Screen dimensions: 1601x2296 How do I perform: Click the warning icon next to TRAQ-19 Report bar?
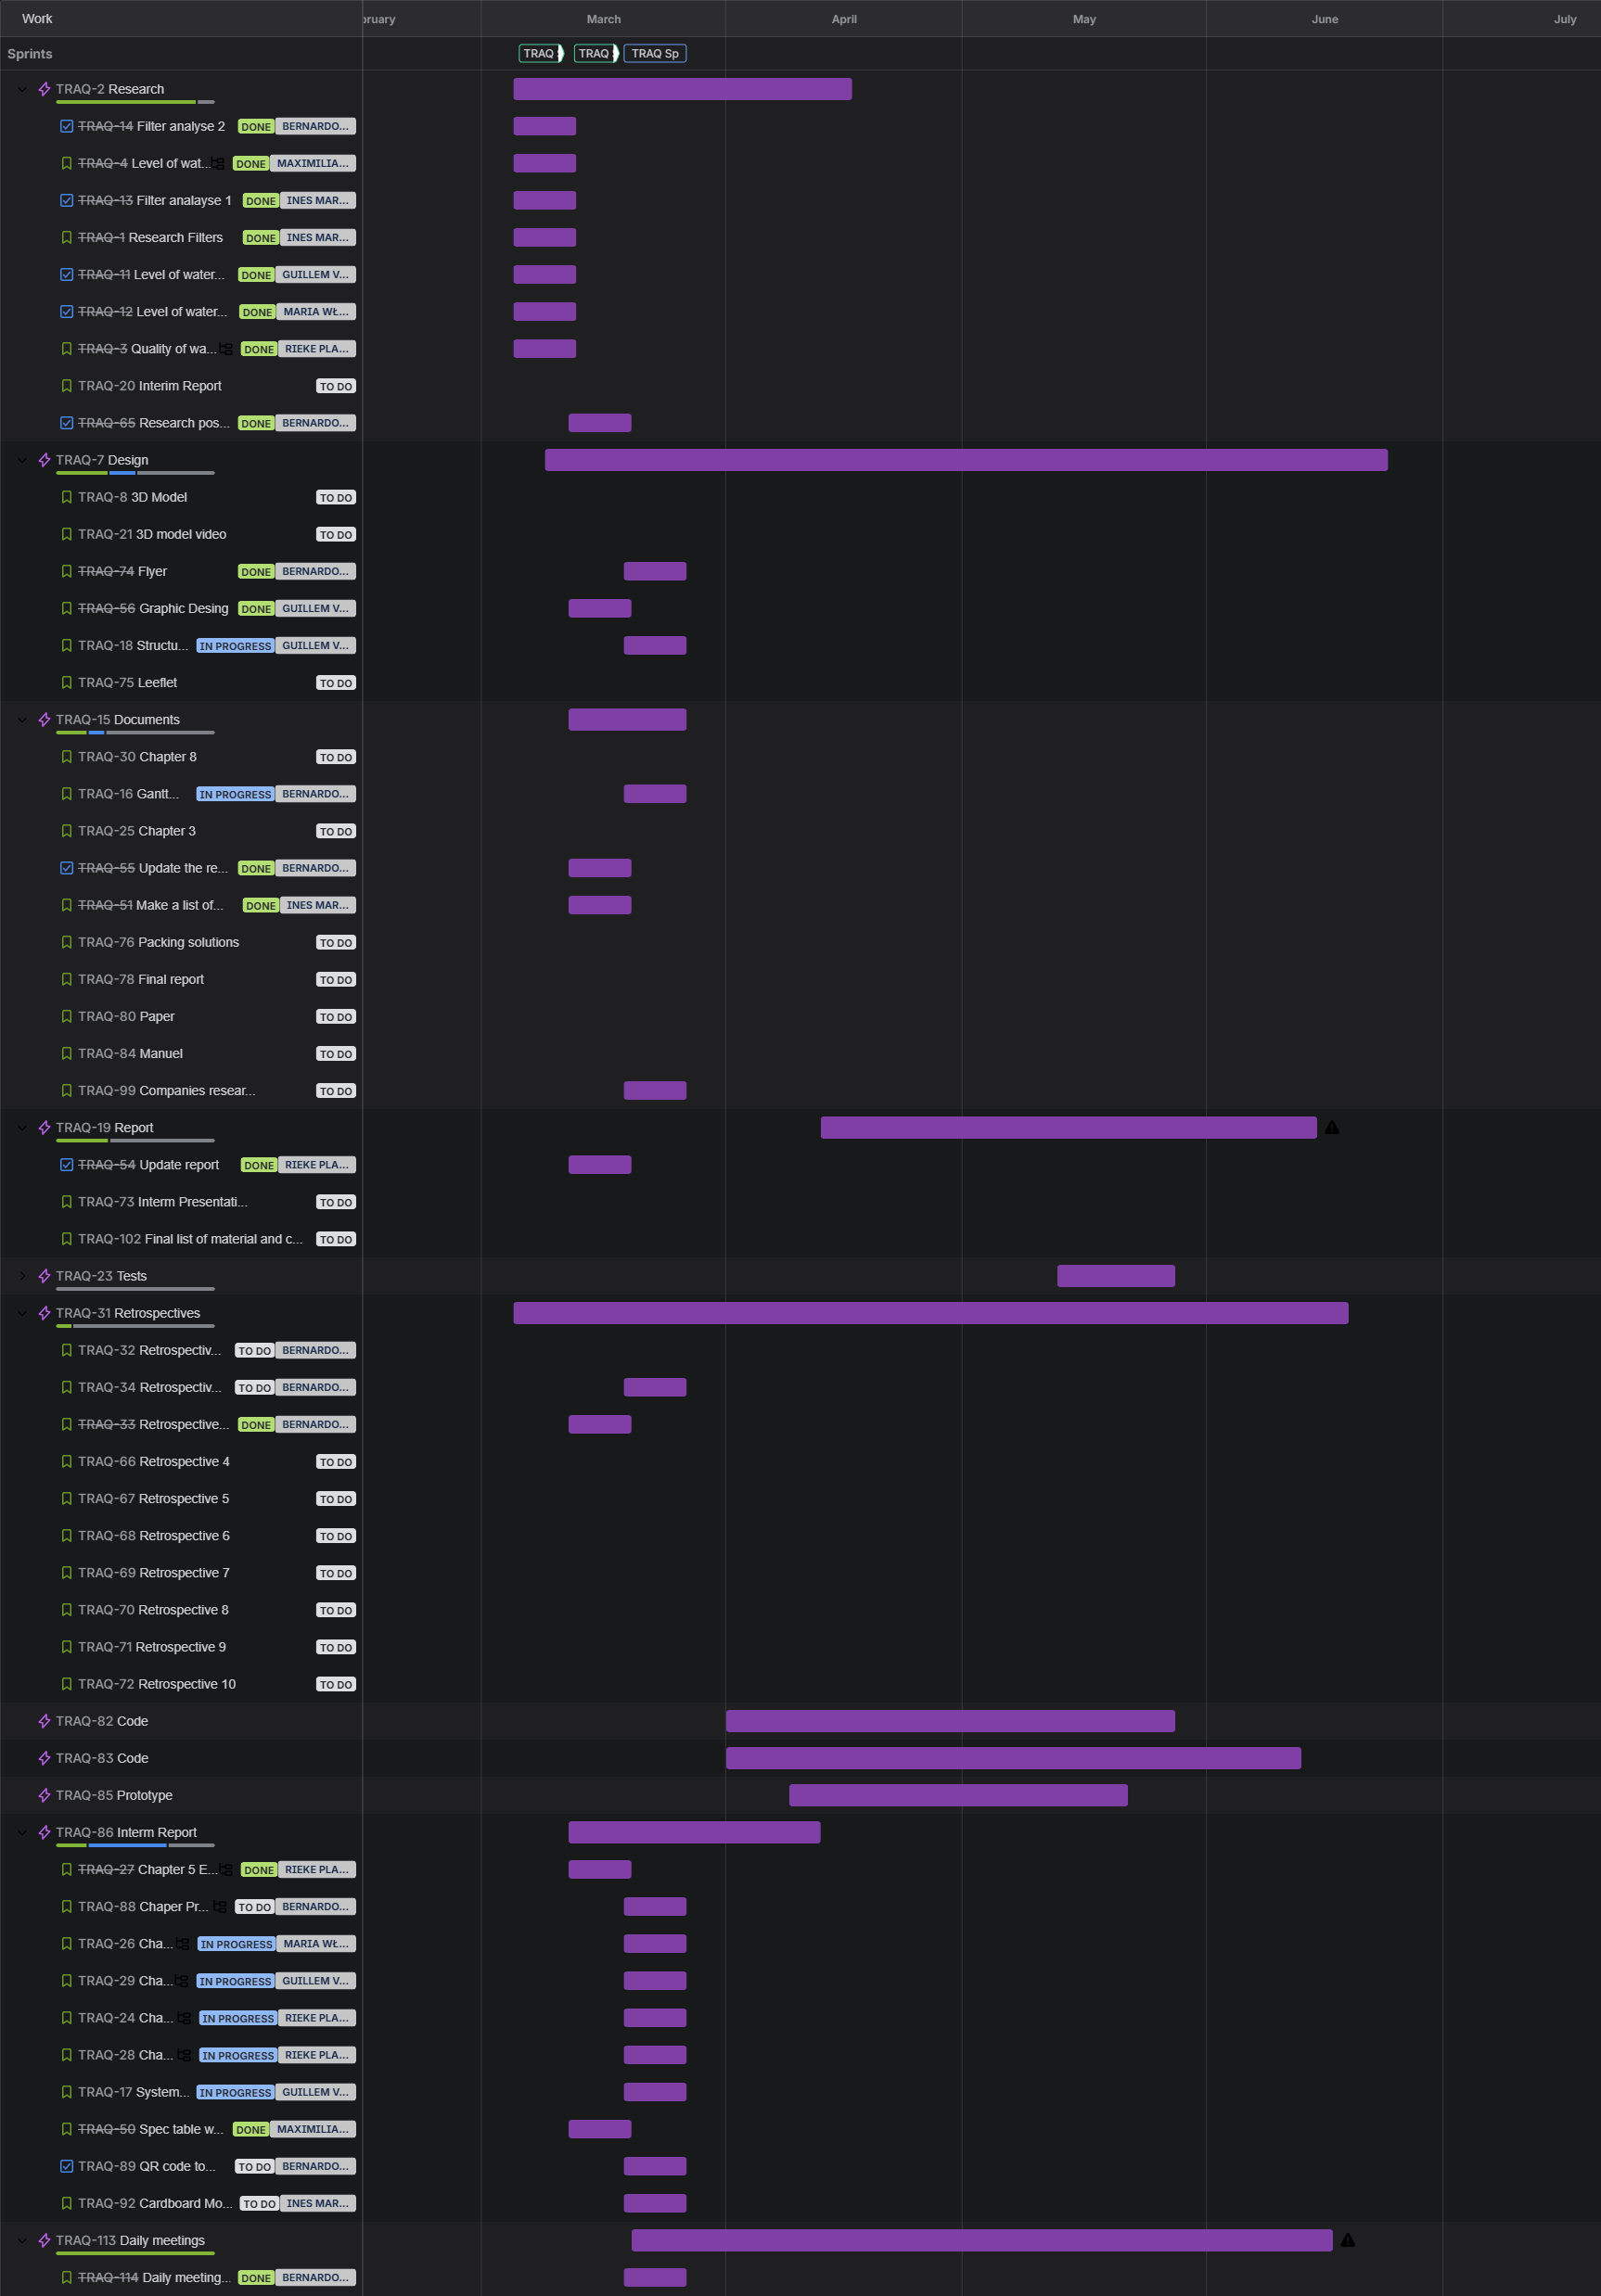tap(1332, 1128)
